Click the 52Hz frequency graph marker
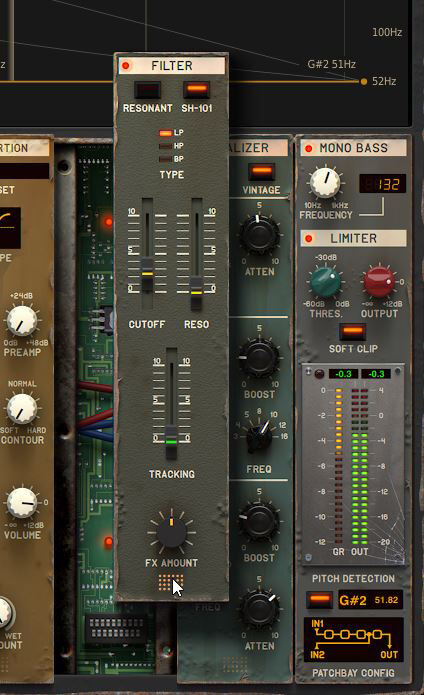This screenshot has height=695, width=424. (364, 82)
